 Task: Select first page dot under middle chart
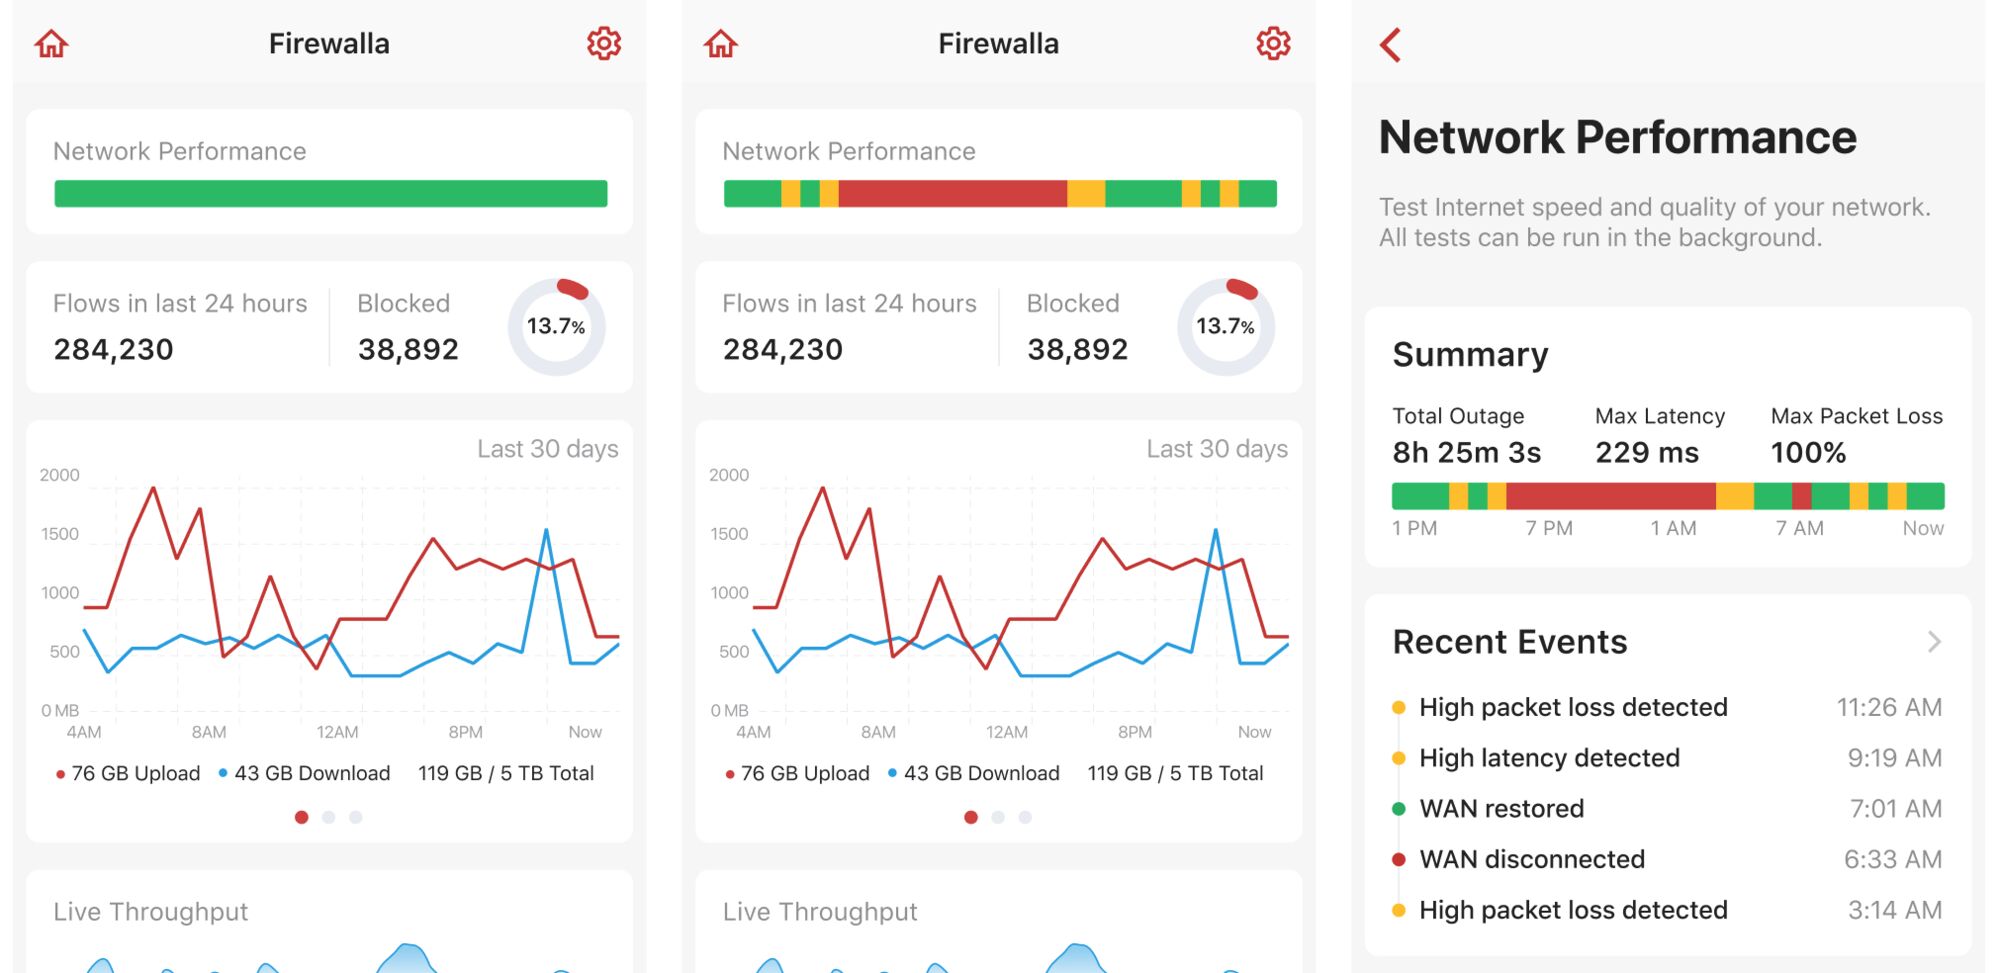(970, 817)
